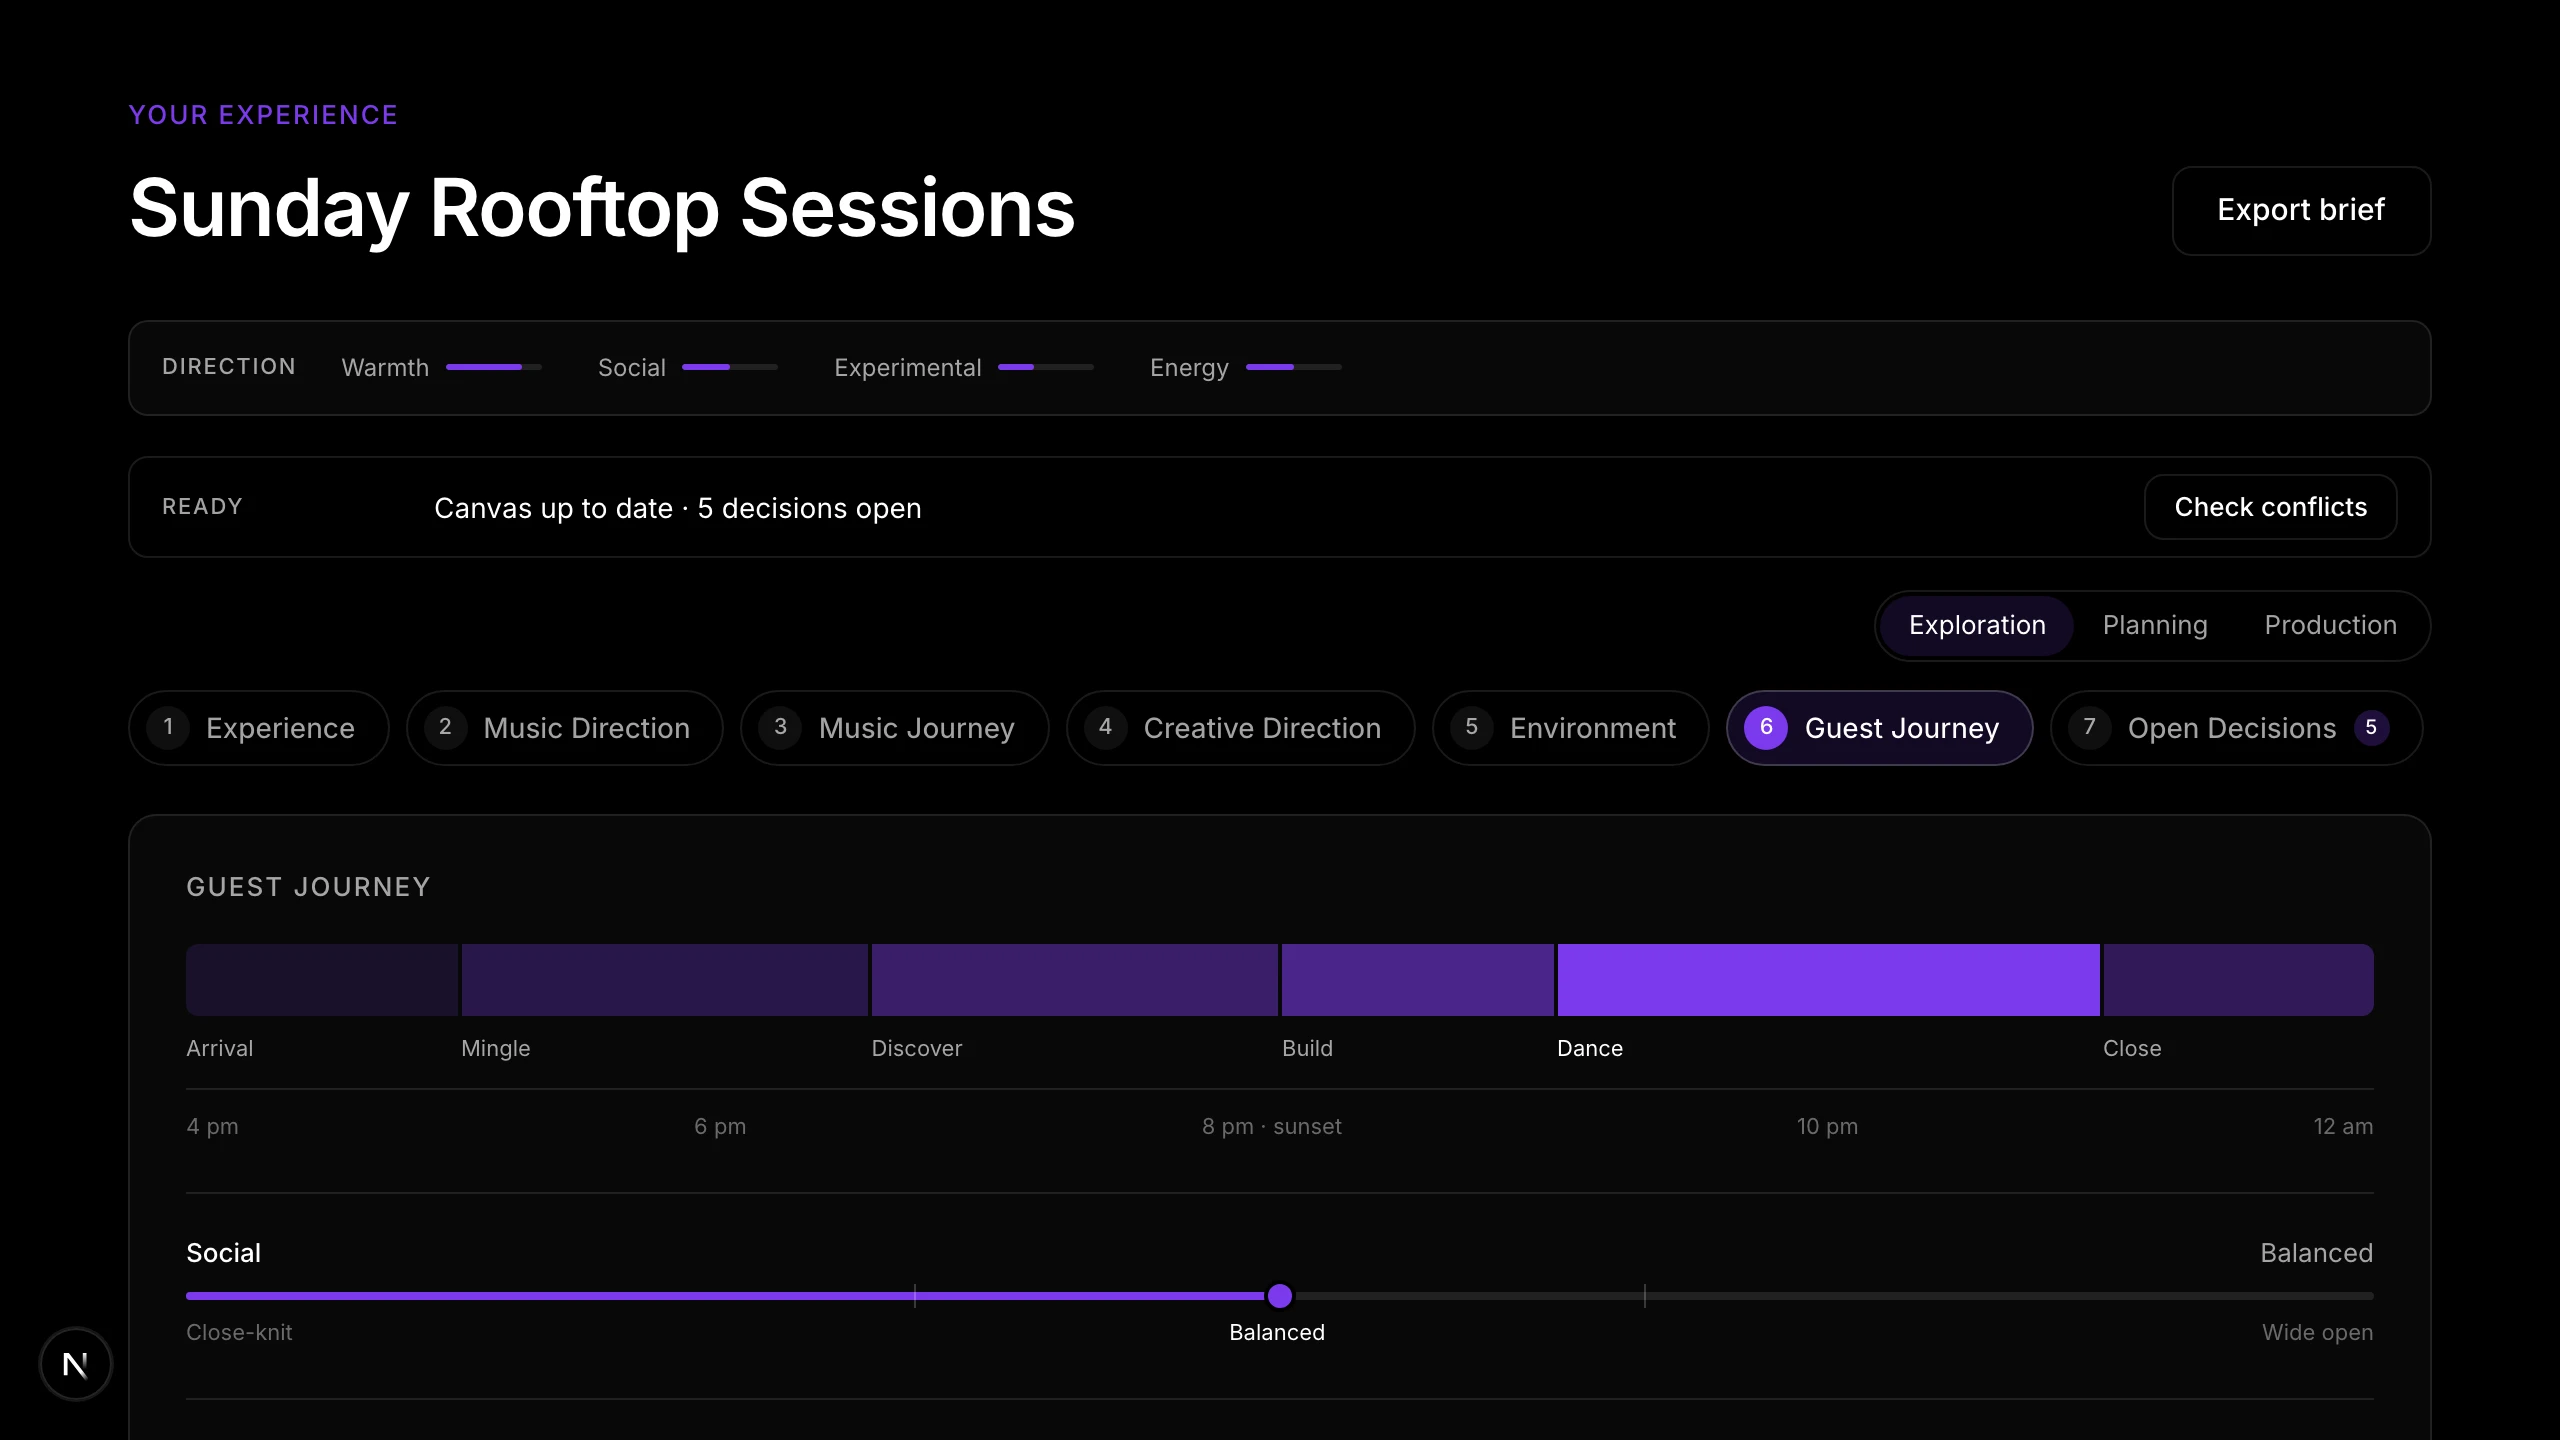Click the '8 pm · sunset' time label
This screenshot has width=2560, height=1440.
pos(1272,1126)
